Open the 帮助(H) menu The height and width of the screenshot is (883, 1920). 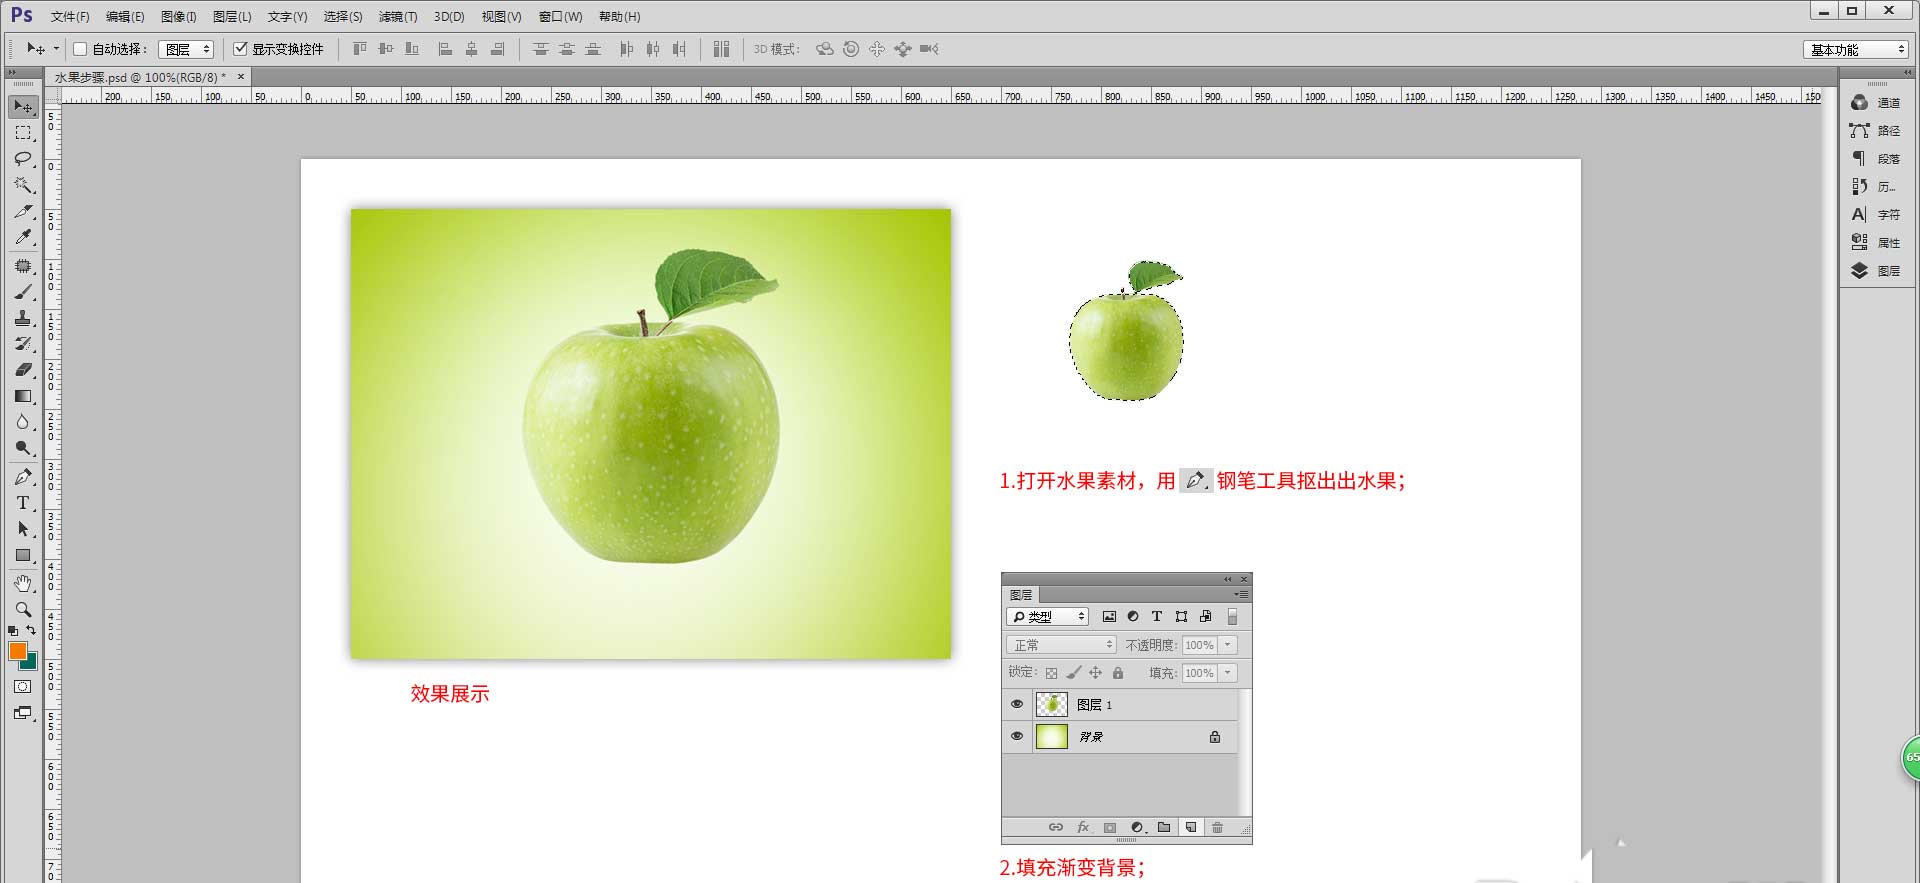click(x=620, y=17)
